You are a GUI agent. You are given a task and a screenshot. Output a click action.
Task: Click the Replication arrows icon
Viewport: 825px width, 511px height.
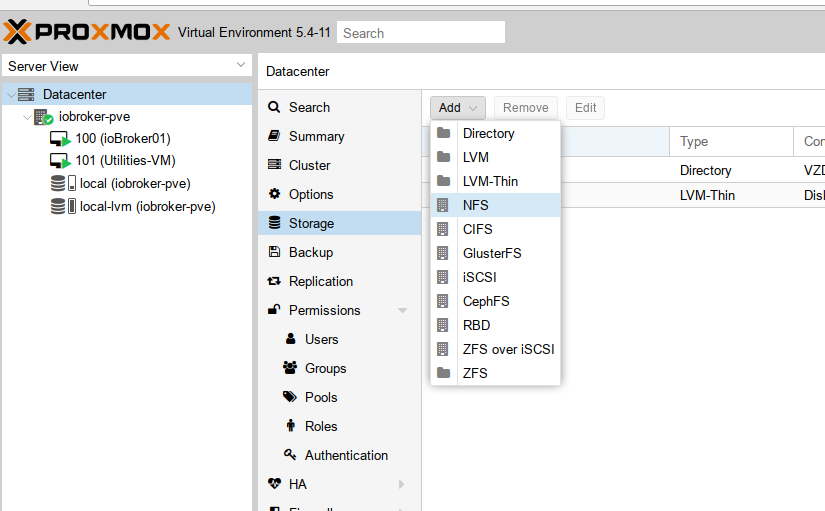[274, 281]
